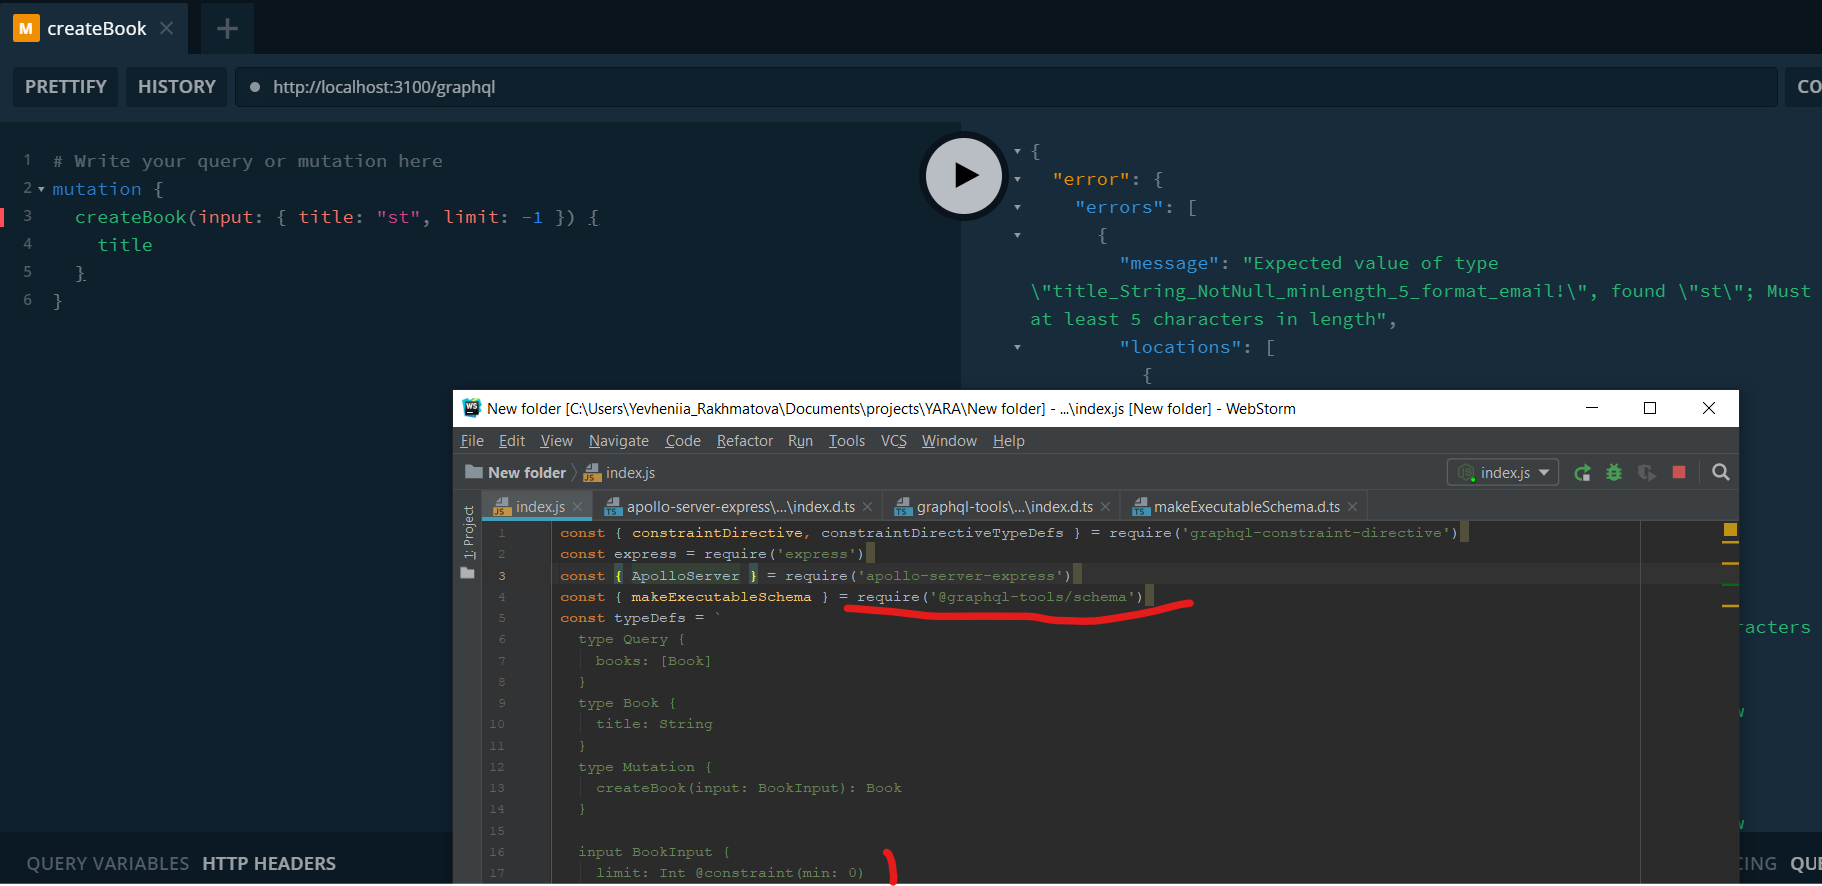Open the File menu in WebStorm
1822x886 pixels.
tap(472, 441)
